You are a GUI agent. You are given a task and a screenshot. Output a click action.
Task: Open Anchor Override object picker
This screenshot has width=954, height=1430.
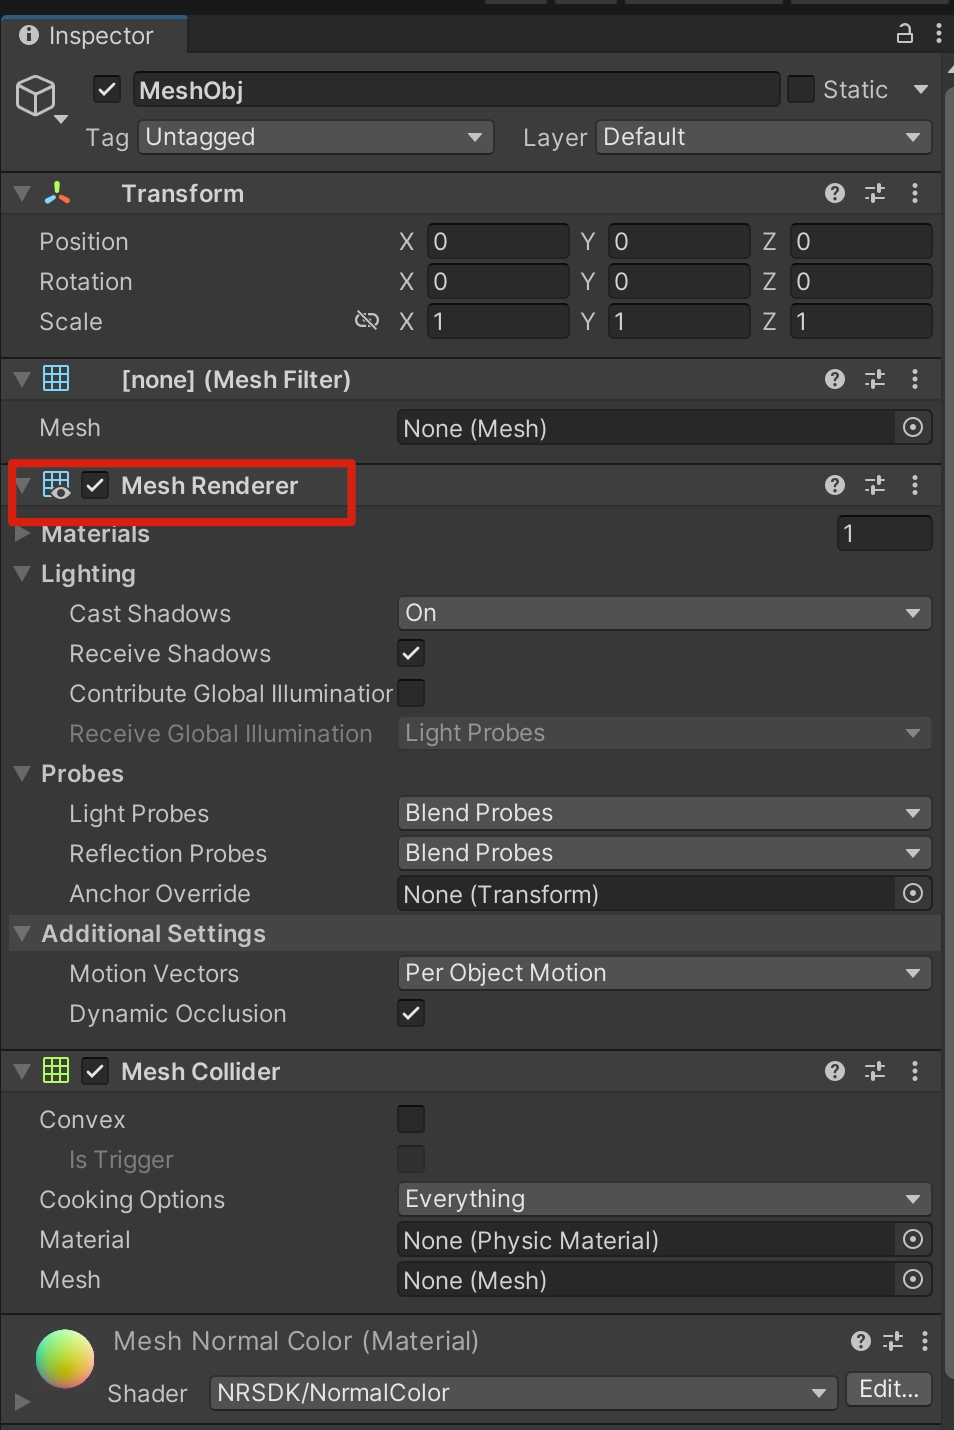(x=913, y=893)
